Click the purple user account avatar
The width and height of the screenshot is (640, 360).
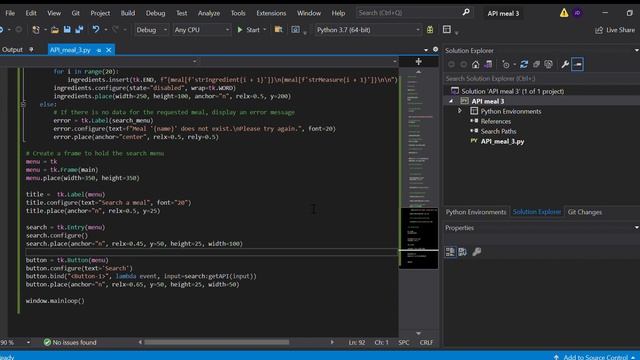tap(578, 13)
